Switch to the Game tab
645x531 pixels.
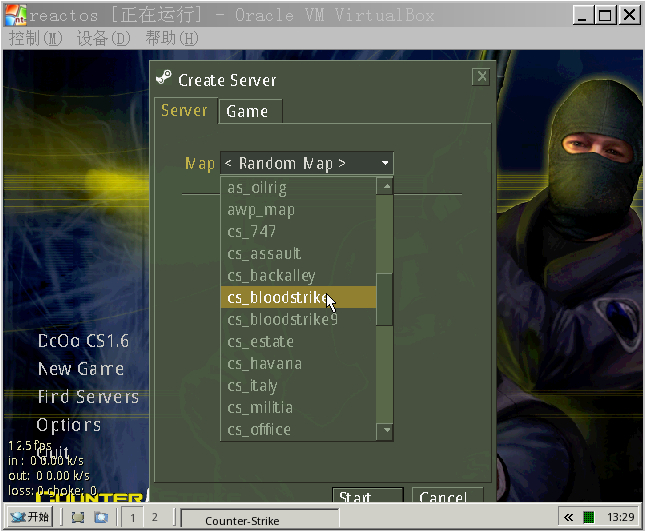(251, 111)
